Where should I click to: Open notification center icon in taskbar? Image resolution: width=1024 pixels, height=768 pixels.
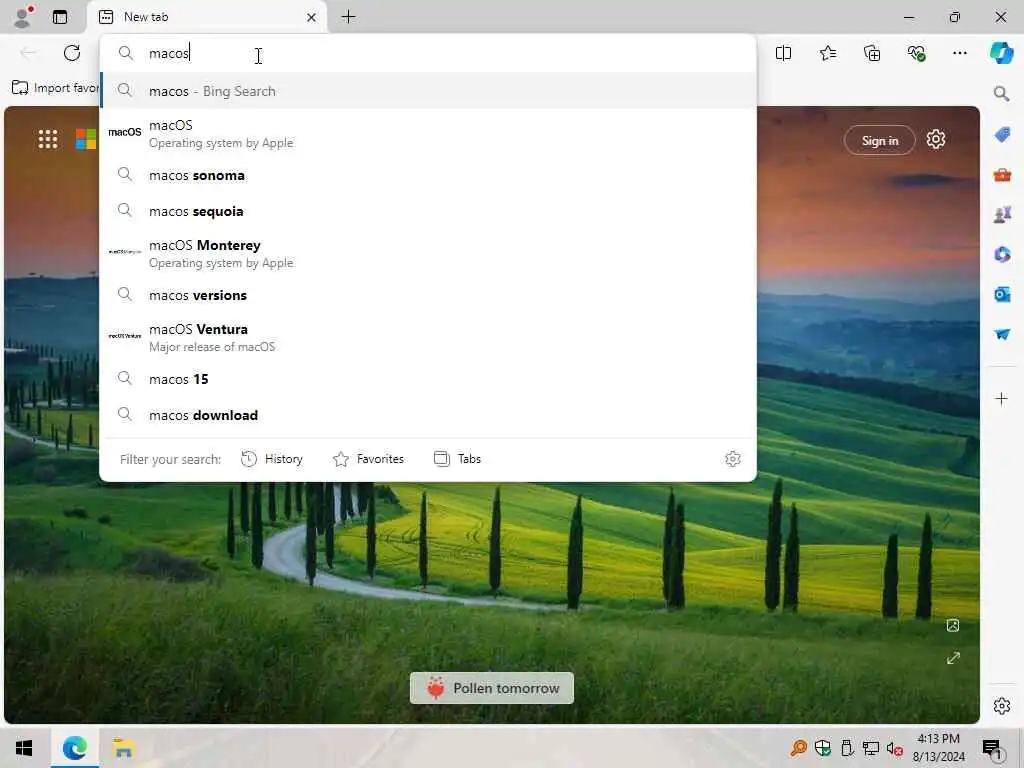pyautogui.click(x=992, y=748)
